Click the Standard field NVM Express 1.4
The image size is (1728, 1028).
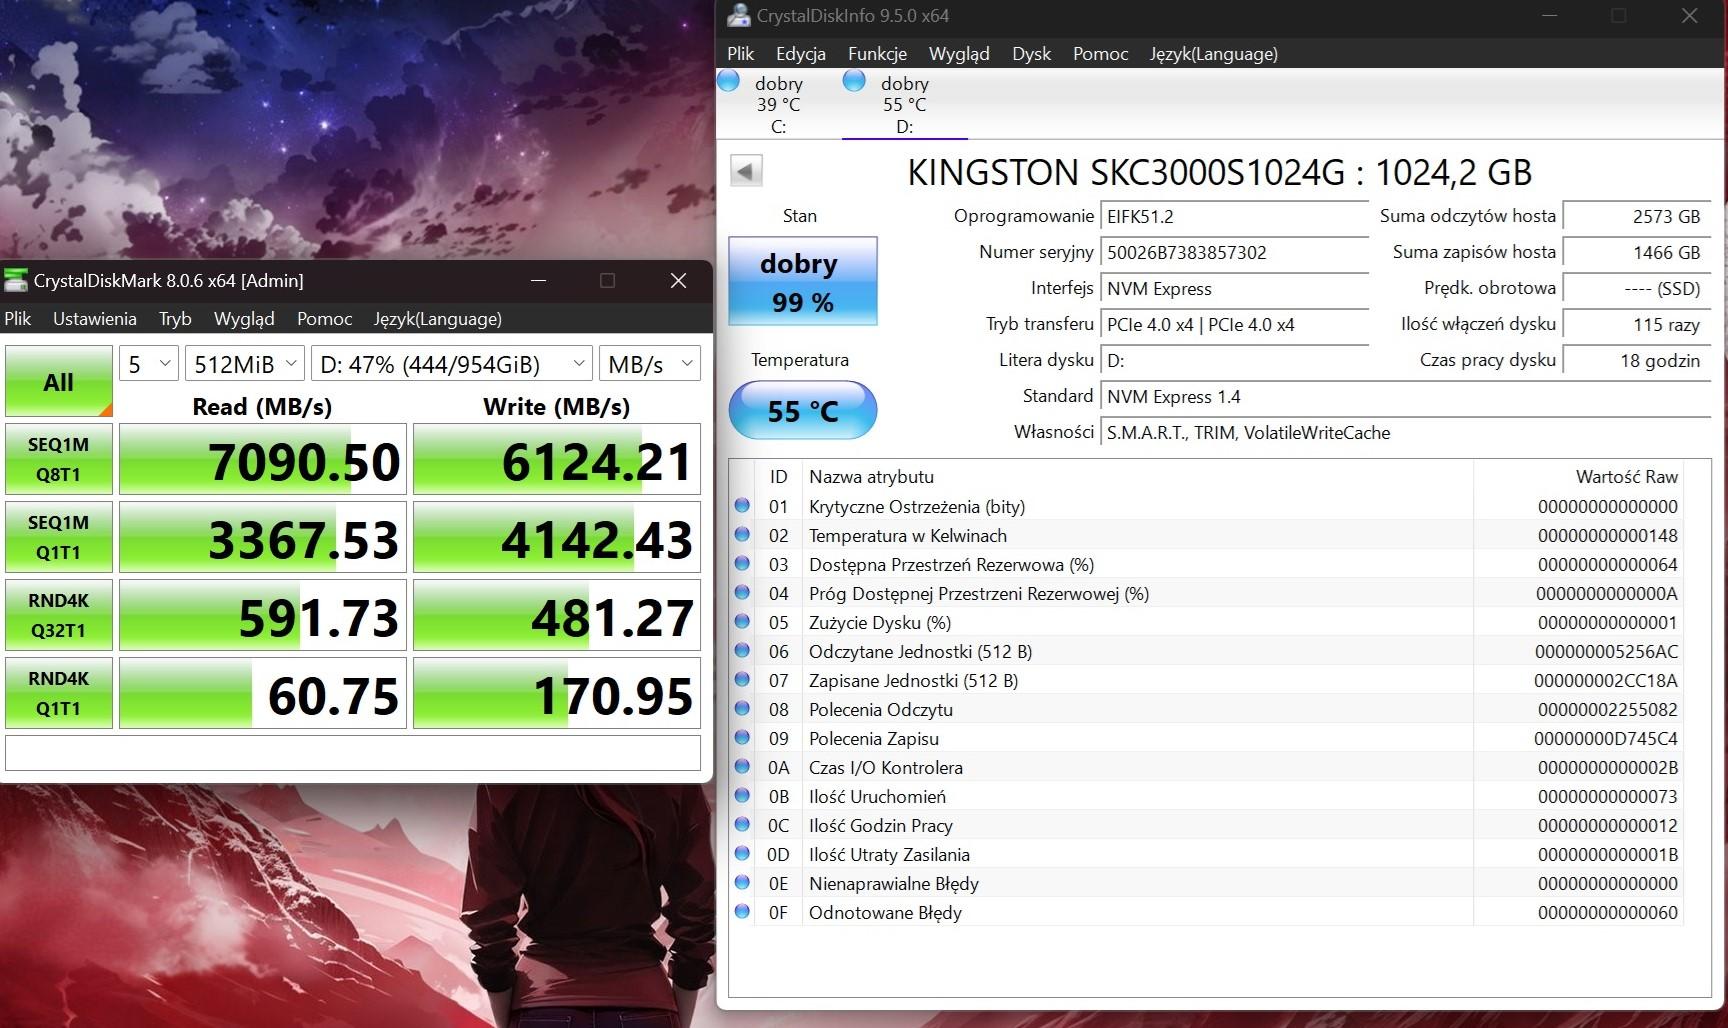(1406, 397)
